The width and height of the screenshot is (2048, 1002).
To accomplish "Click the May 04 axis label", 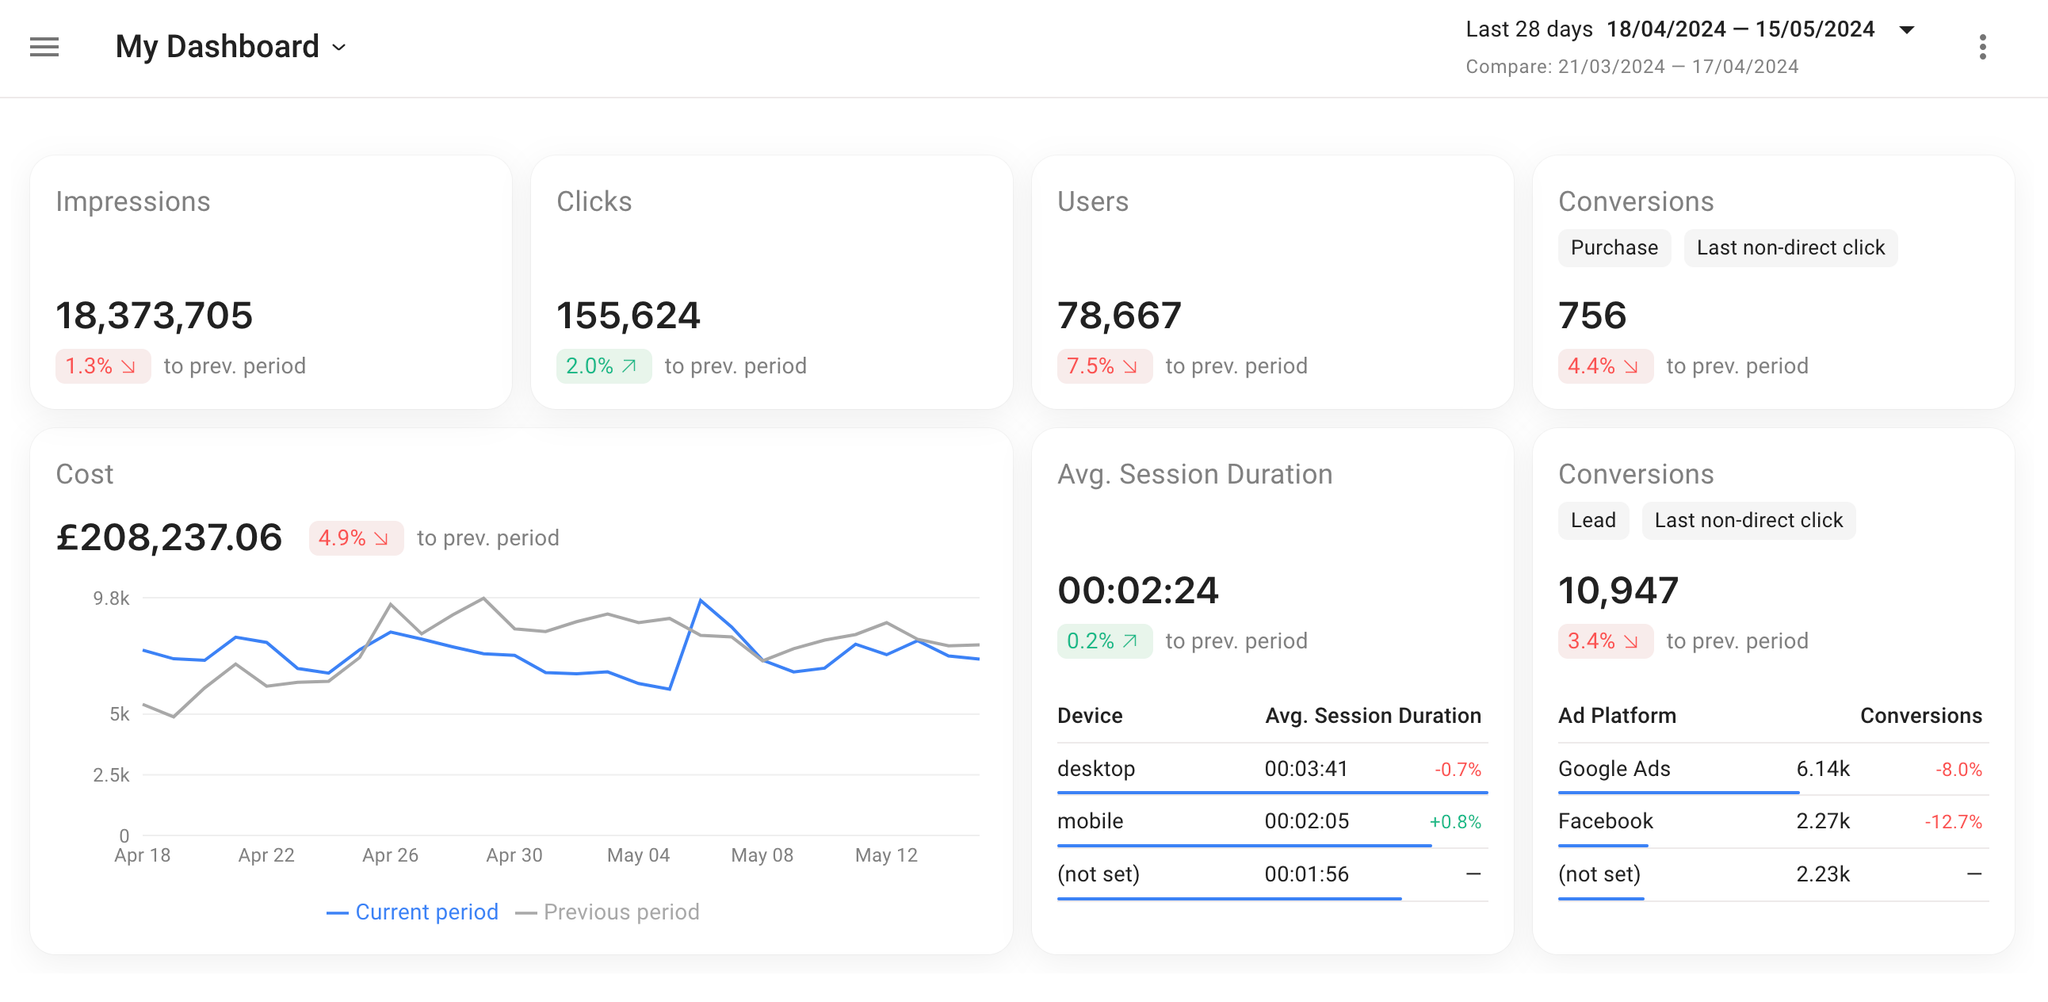I will (638, 855).
